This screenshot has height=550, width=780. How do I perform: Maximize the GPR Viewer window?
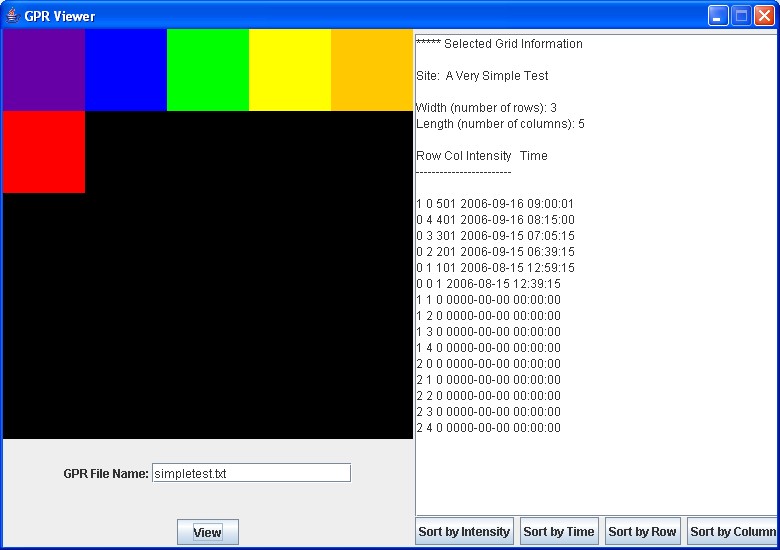(x=741, y=16)
